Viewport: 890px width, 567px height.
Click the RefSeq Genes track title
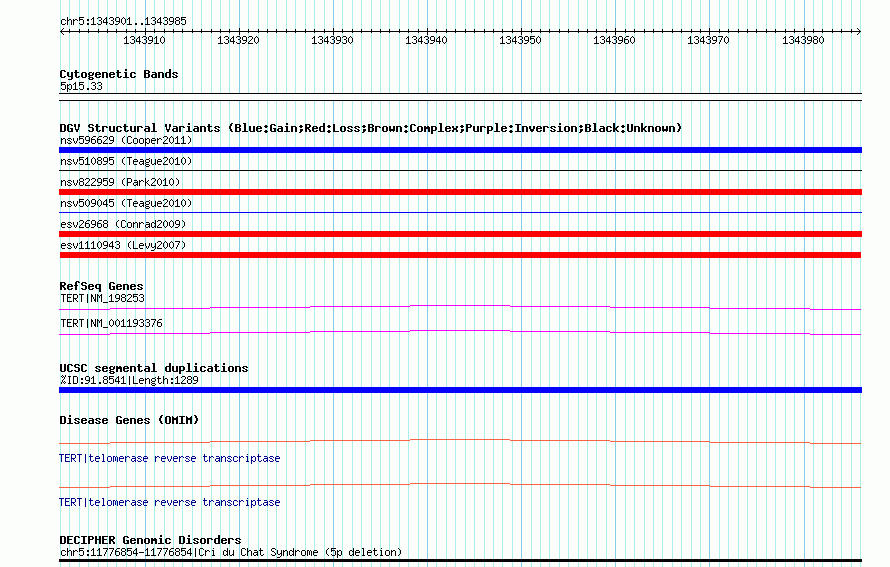(101, 286)
